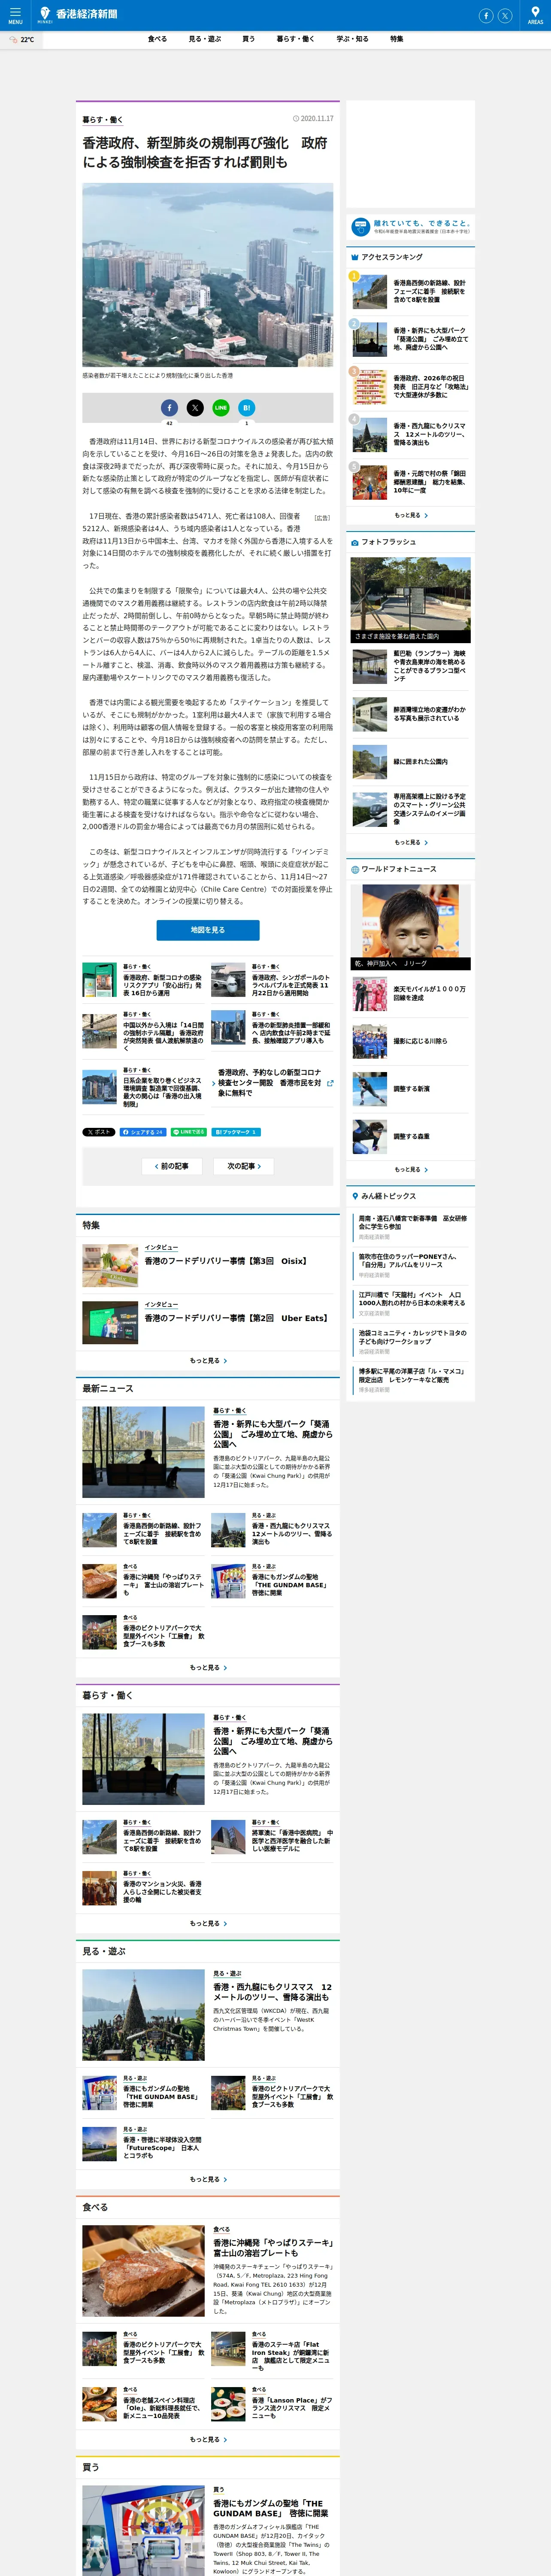This screenshot has height=2576, width=551.
Task: Share article via round Facebook icon
Action: tap(169, 407)
